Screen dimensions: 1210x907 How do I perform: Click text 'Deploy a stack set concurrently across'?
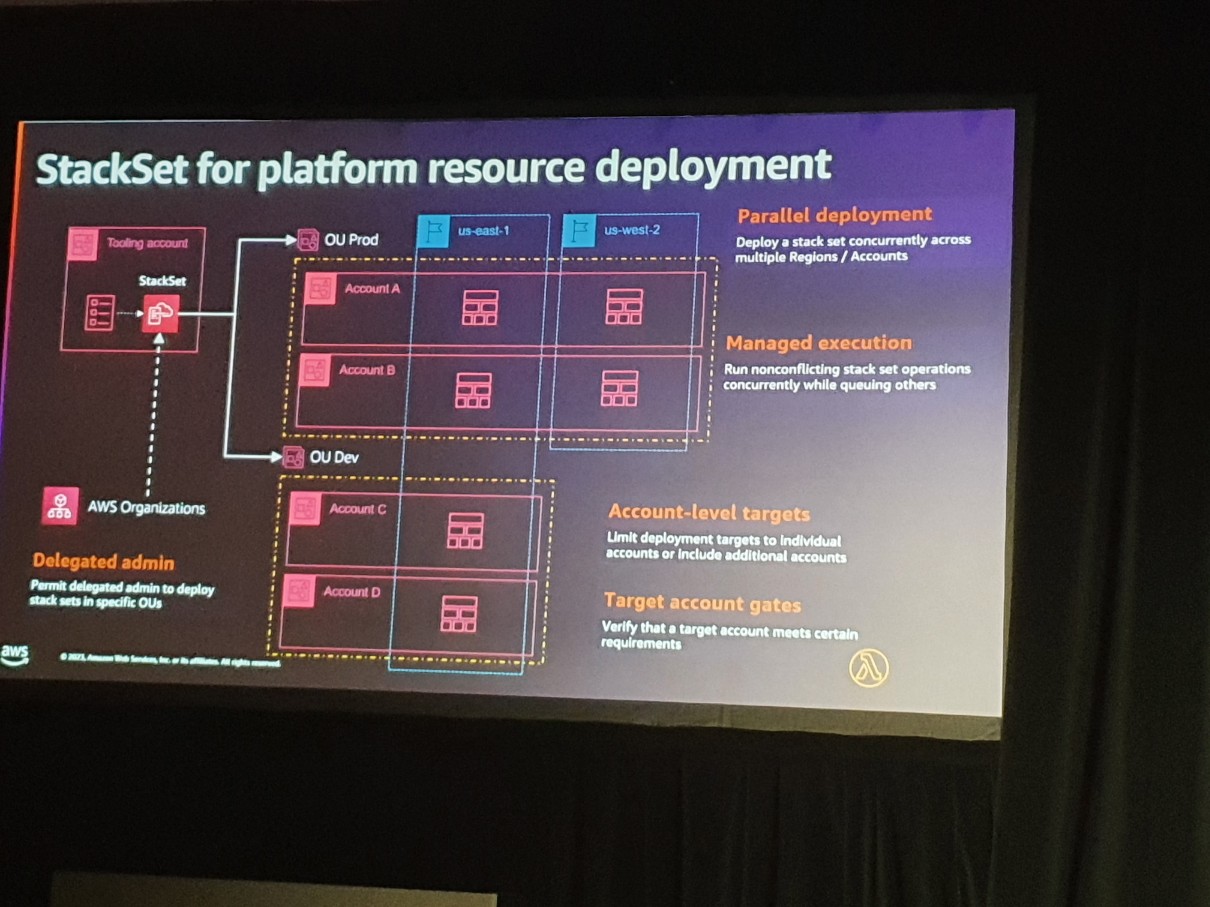pos(853,241)
